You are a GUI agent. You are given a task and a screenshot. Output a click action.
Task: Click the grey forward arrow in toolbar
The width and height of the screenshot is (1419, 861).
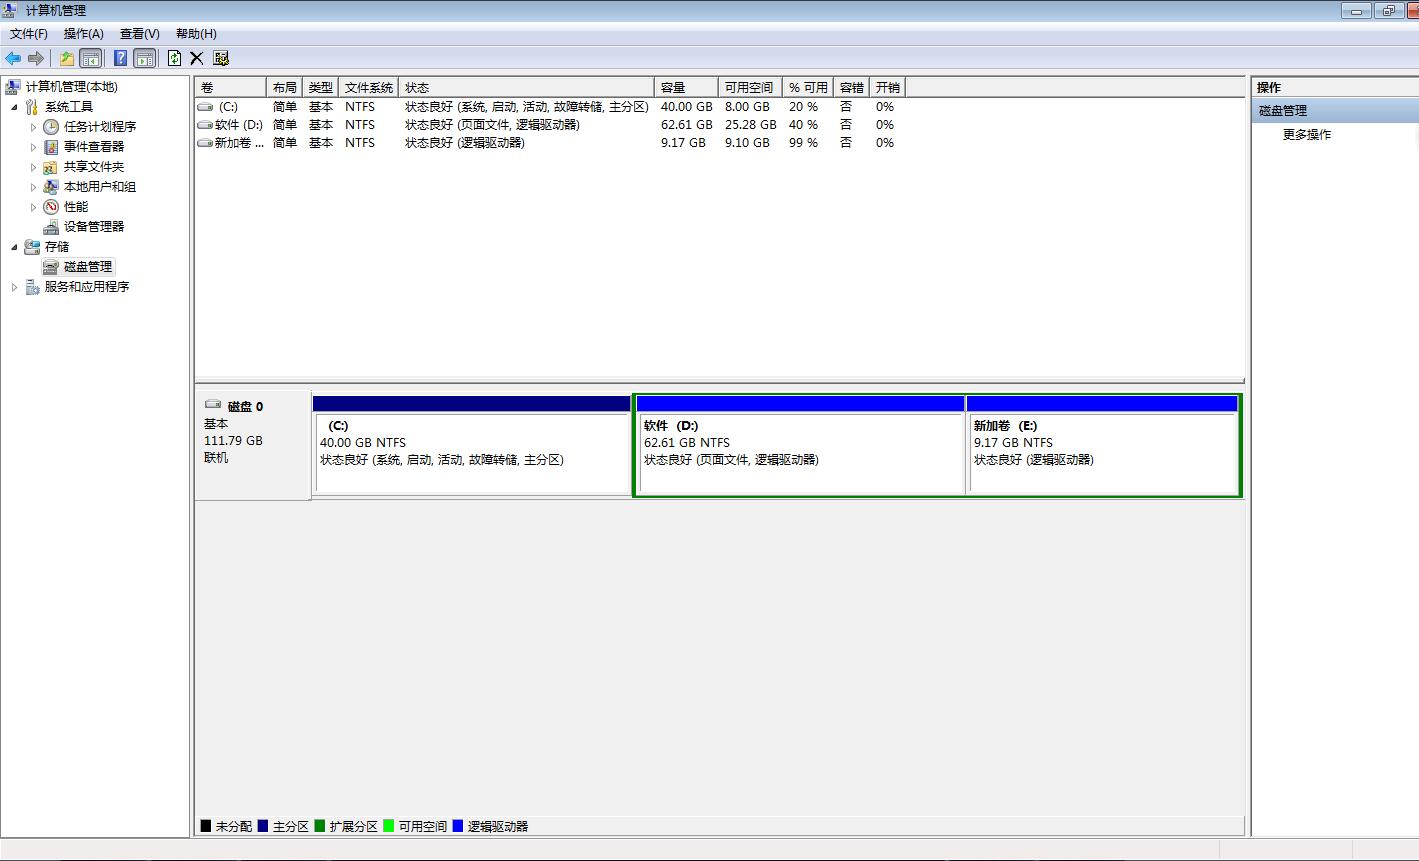pyautogui.click(x=36, y=58)
